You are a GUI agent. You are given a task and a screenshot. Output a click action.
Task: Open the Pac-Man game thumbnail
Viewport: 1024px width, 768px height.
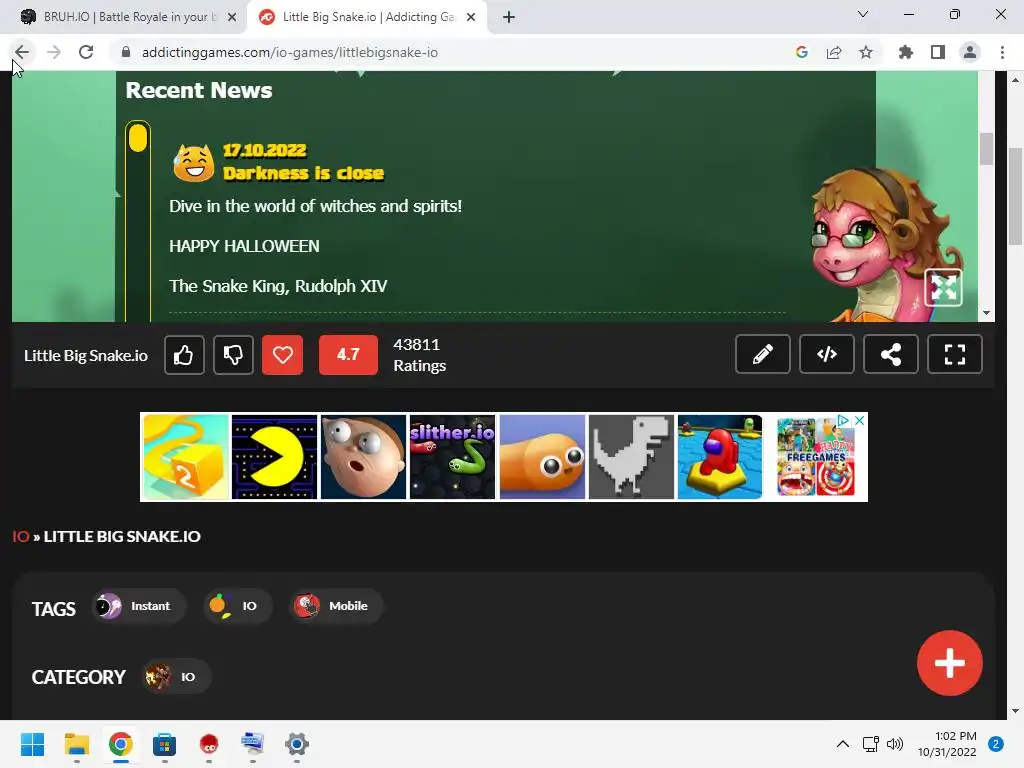(x=274, y=457)
